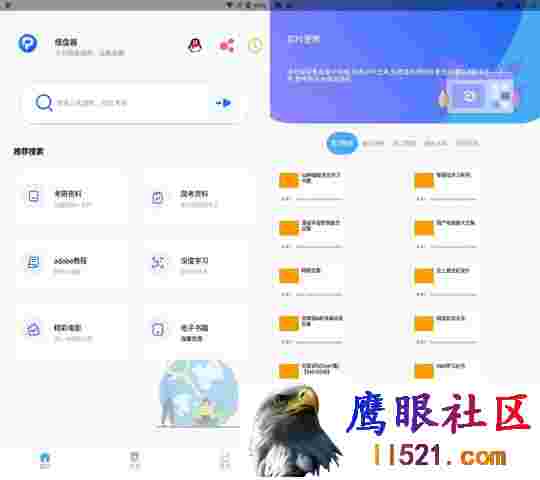Open the 精彩电影 recommended search card

click(72, 332)
